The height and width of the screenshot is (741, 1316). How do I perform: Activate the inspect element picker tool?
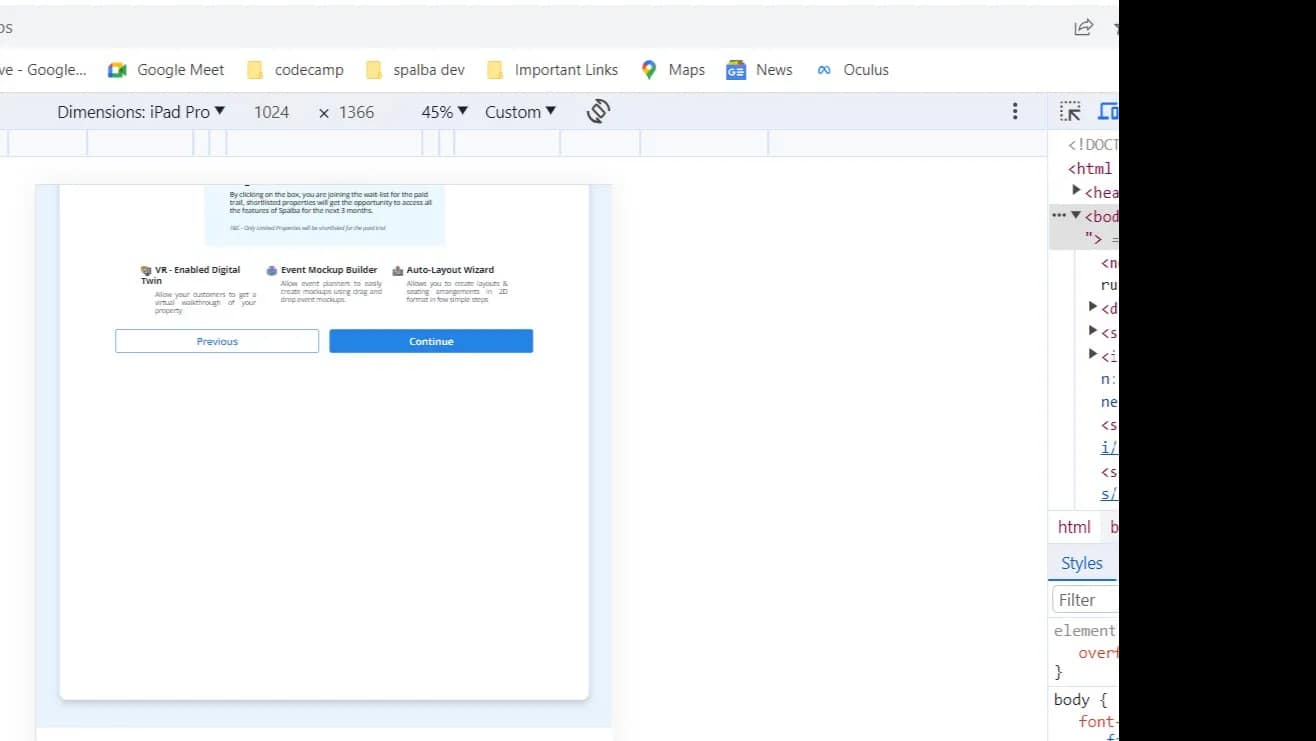click(x=1070, y=111)
